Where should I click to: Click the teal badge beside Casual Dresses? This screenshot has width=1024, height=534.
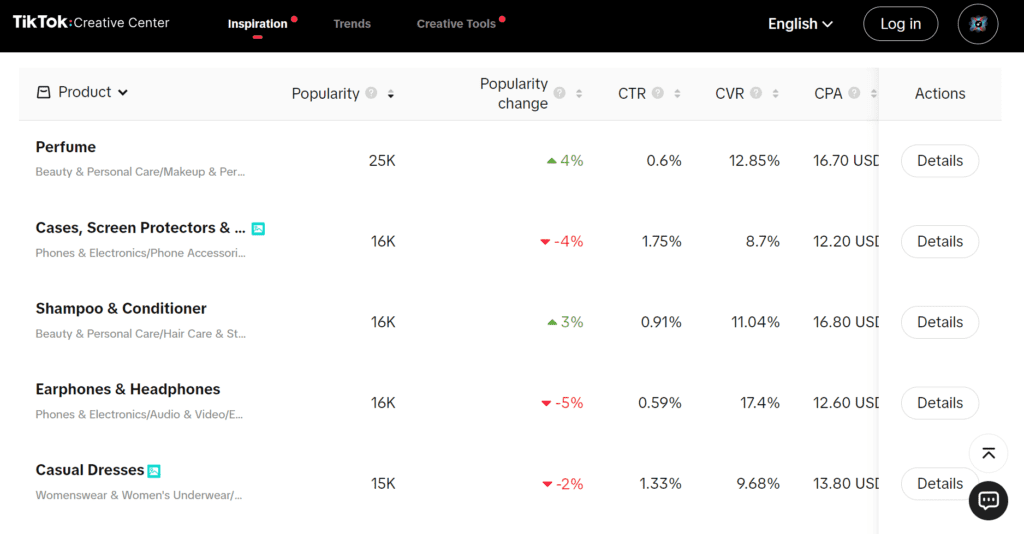coord(154,471)
